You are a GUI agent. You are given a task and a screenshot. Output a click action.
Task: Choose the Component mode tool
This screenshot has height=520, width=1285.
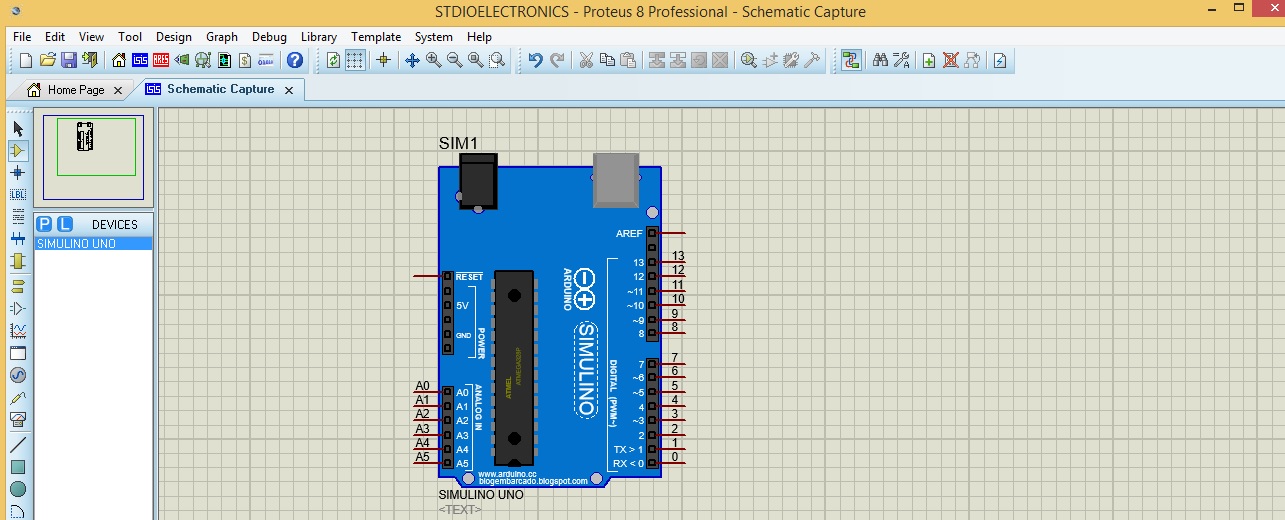coord(18,151)
